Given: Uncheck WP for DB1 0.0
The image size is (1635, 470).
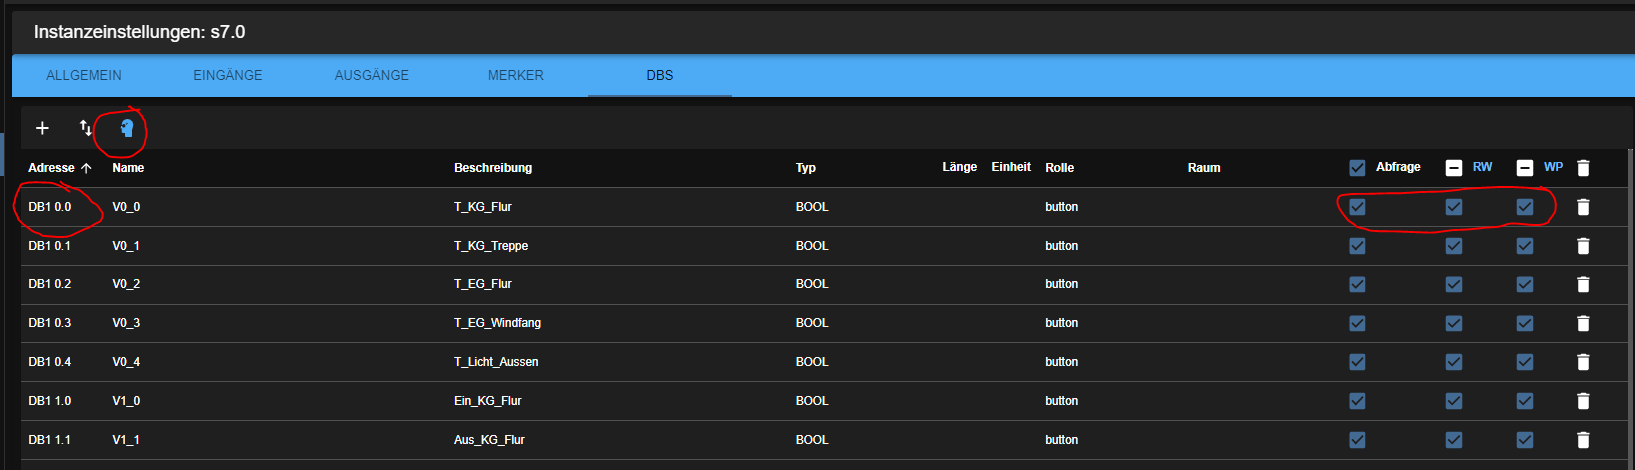Looking at the screenshot, I should coord(1525,207).
